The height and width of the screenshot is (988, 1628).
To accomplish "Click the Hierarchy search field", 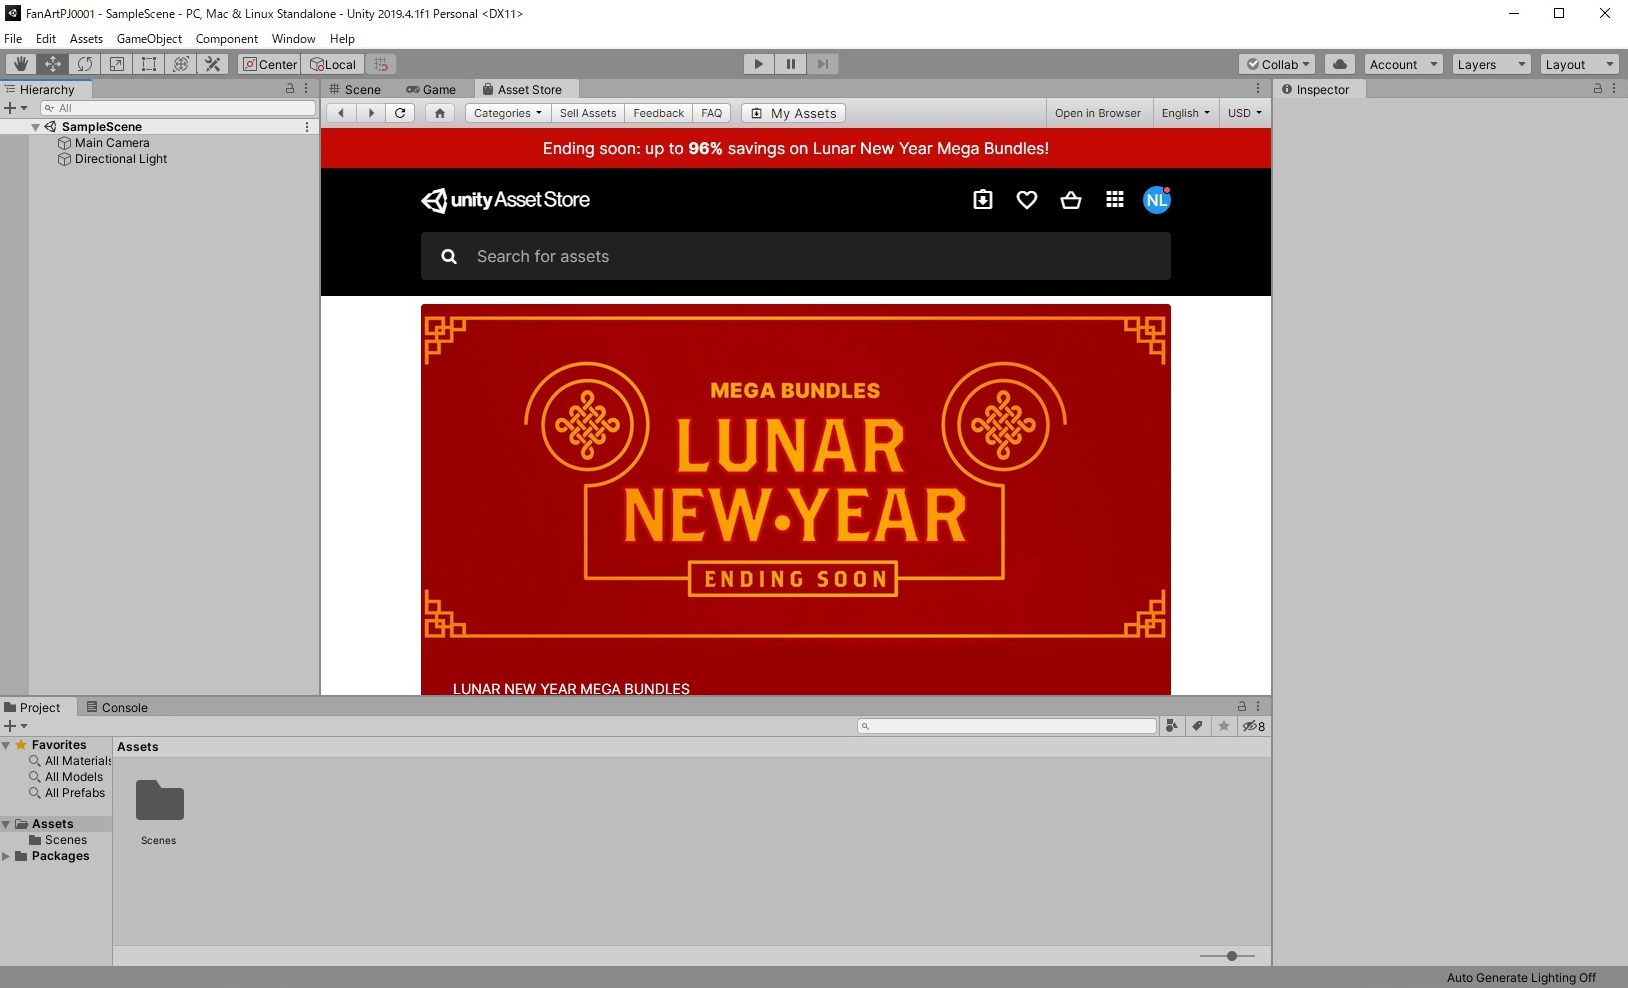I will pos(178,108).
